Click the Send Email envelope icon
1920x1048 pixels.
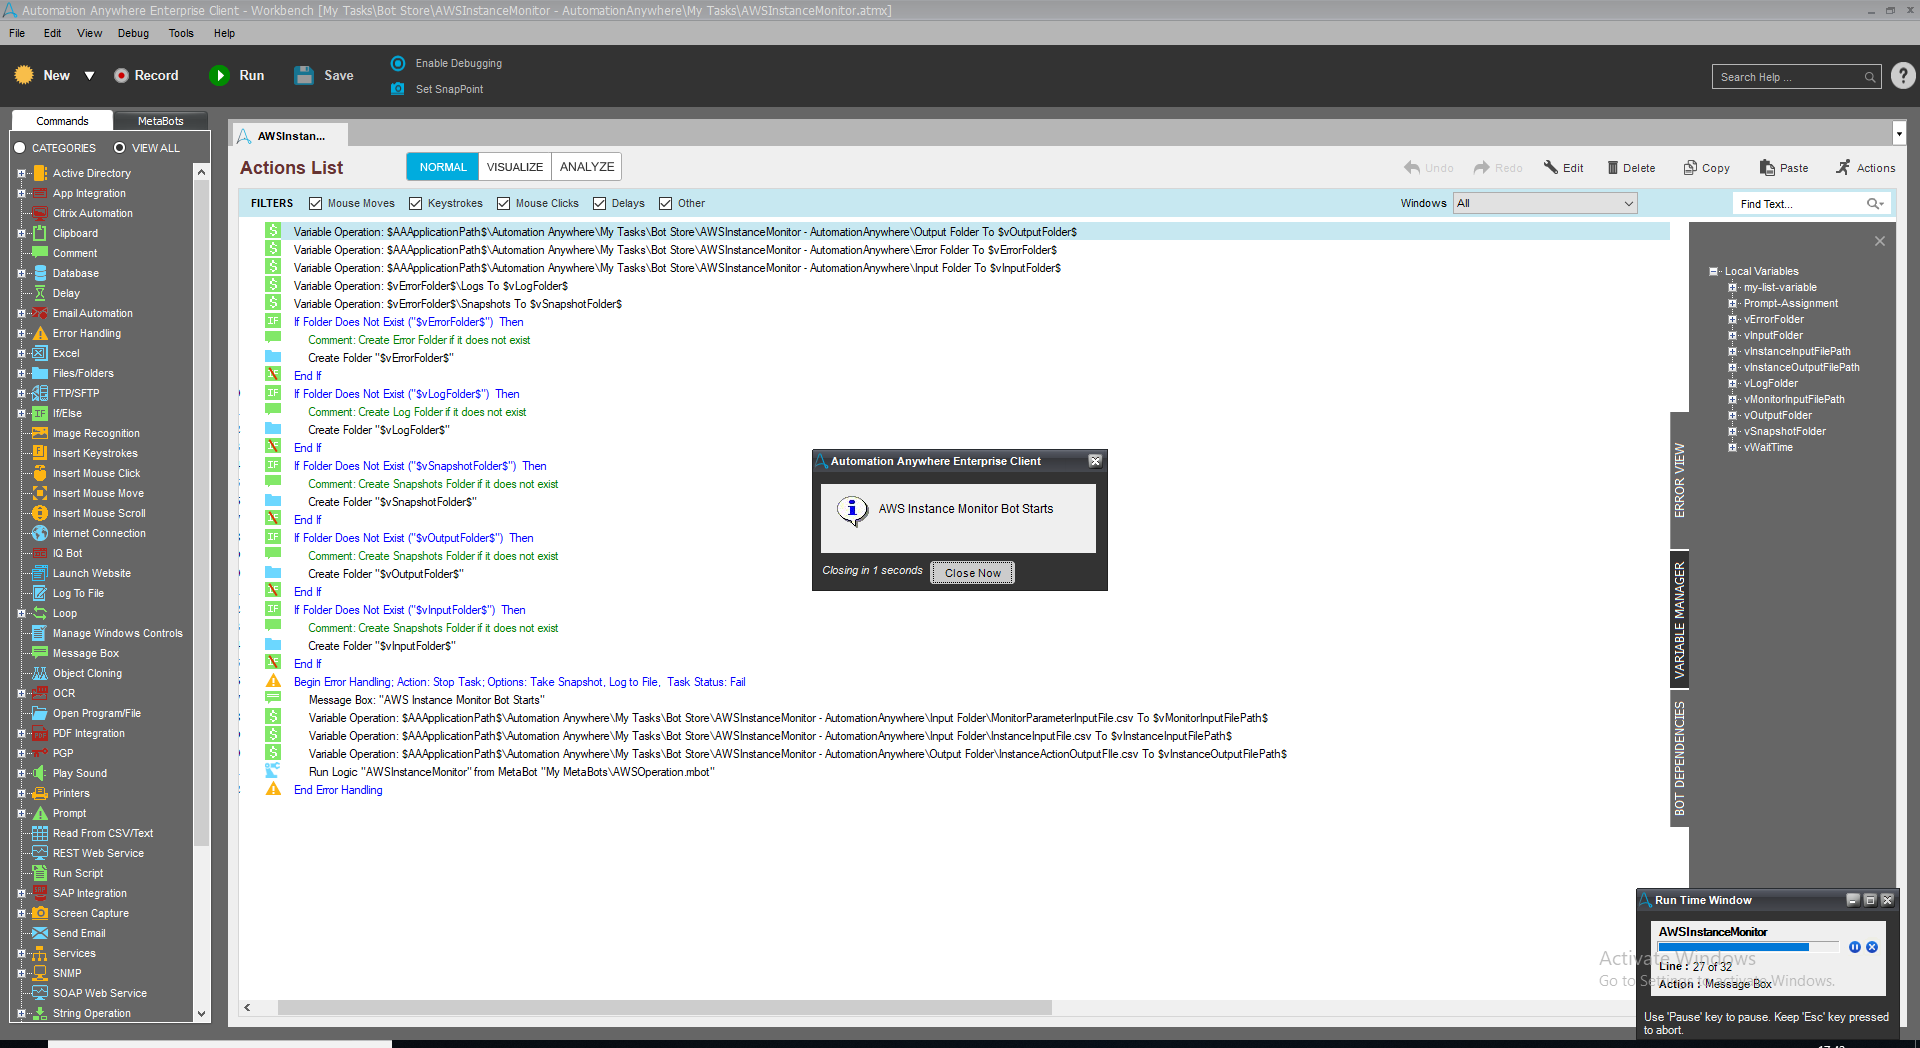coord(40,933)
